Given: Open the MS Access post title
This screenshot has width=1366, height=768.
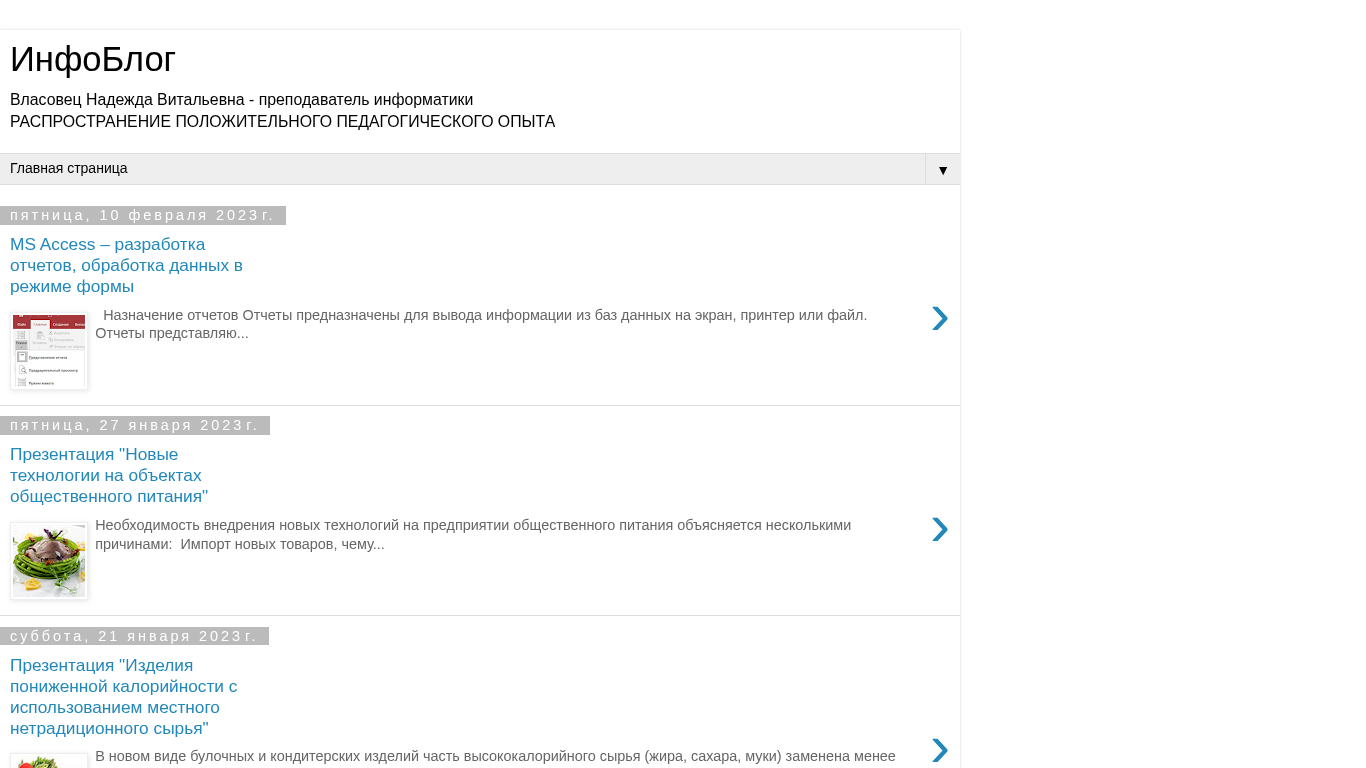Looking at the screenshot, I should click(126, 265).
